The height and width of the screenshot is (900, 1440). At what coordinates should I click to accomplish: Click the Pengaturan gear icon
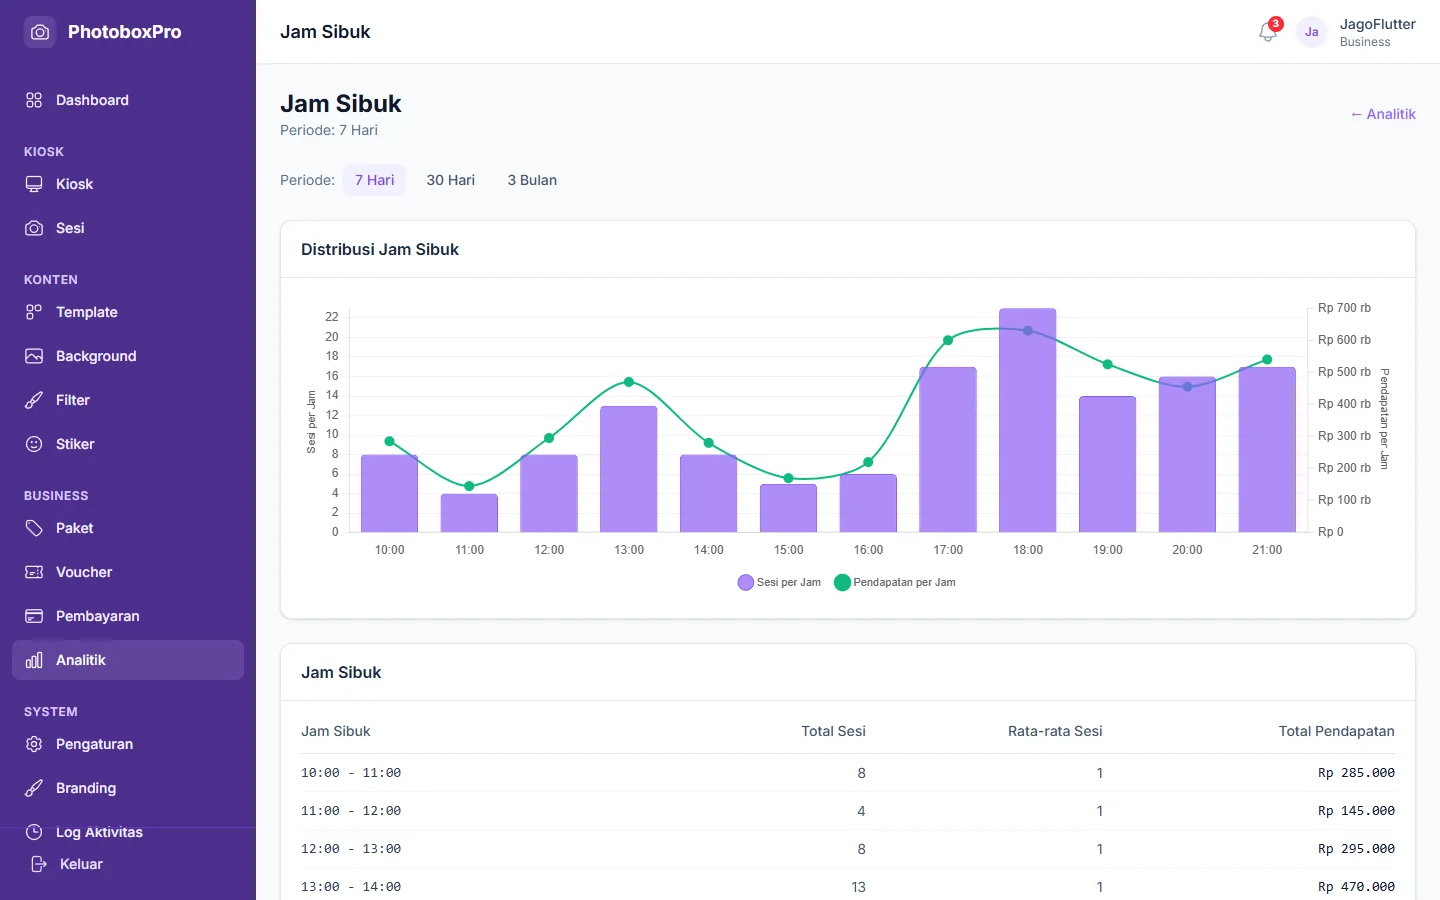click(34, 744)
